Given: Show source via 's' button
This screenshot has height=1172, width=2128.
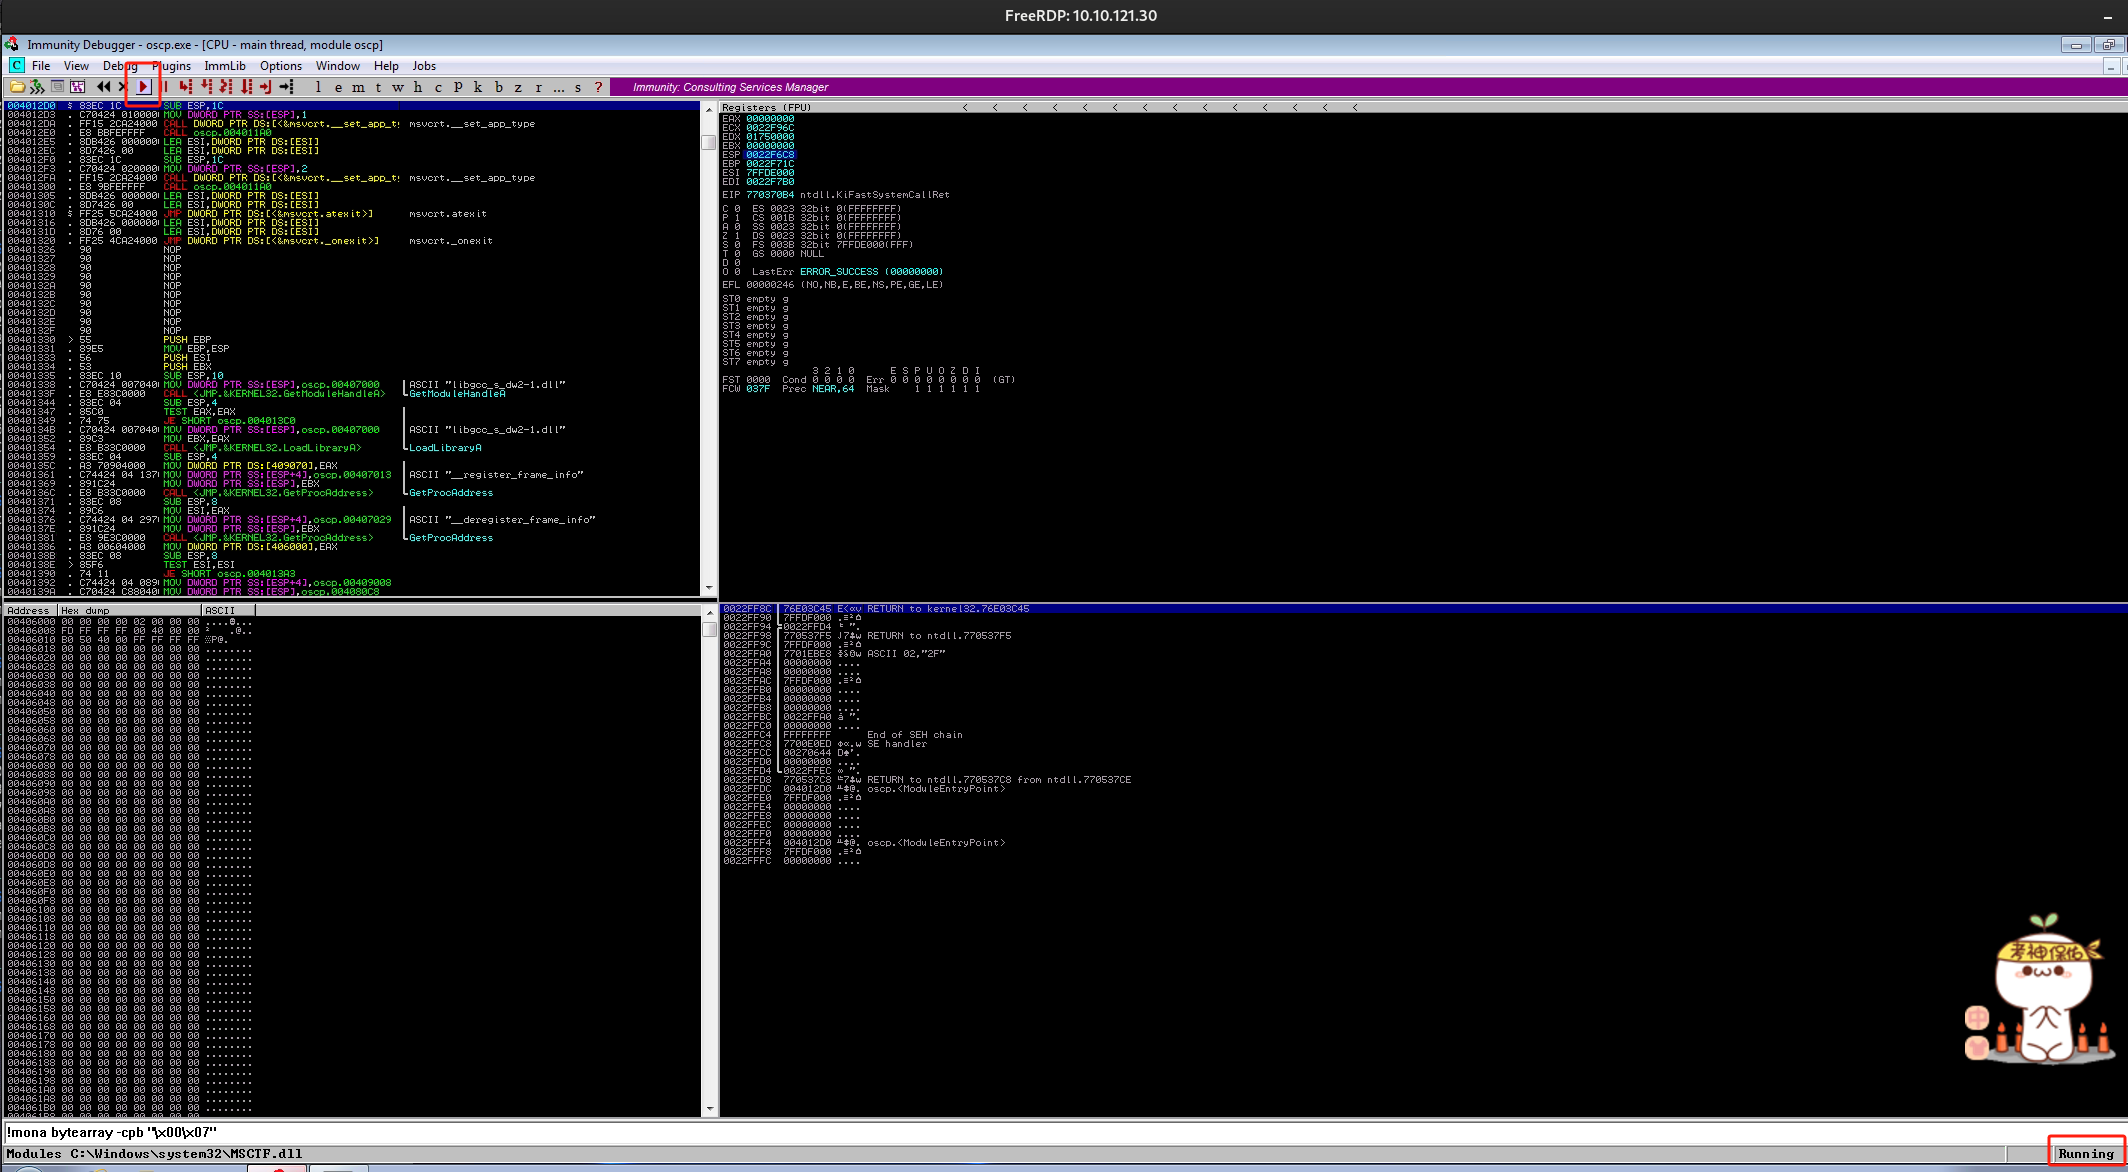Looking at the screenshot, I should (x=578, y=87).
